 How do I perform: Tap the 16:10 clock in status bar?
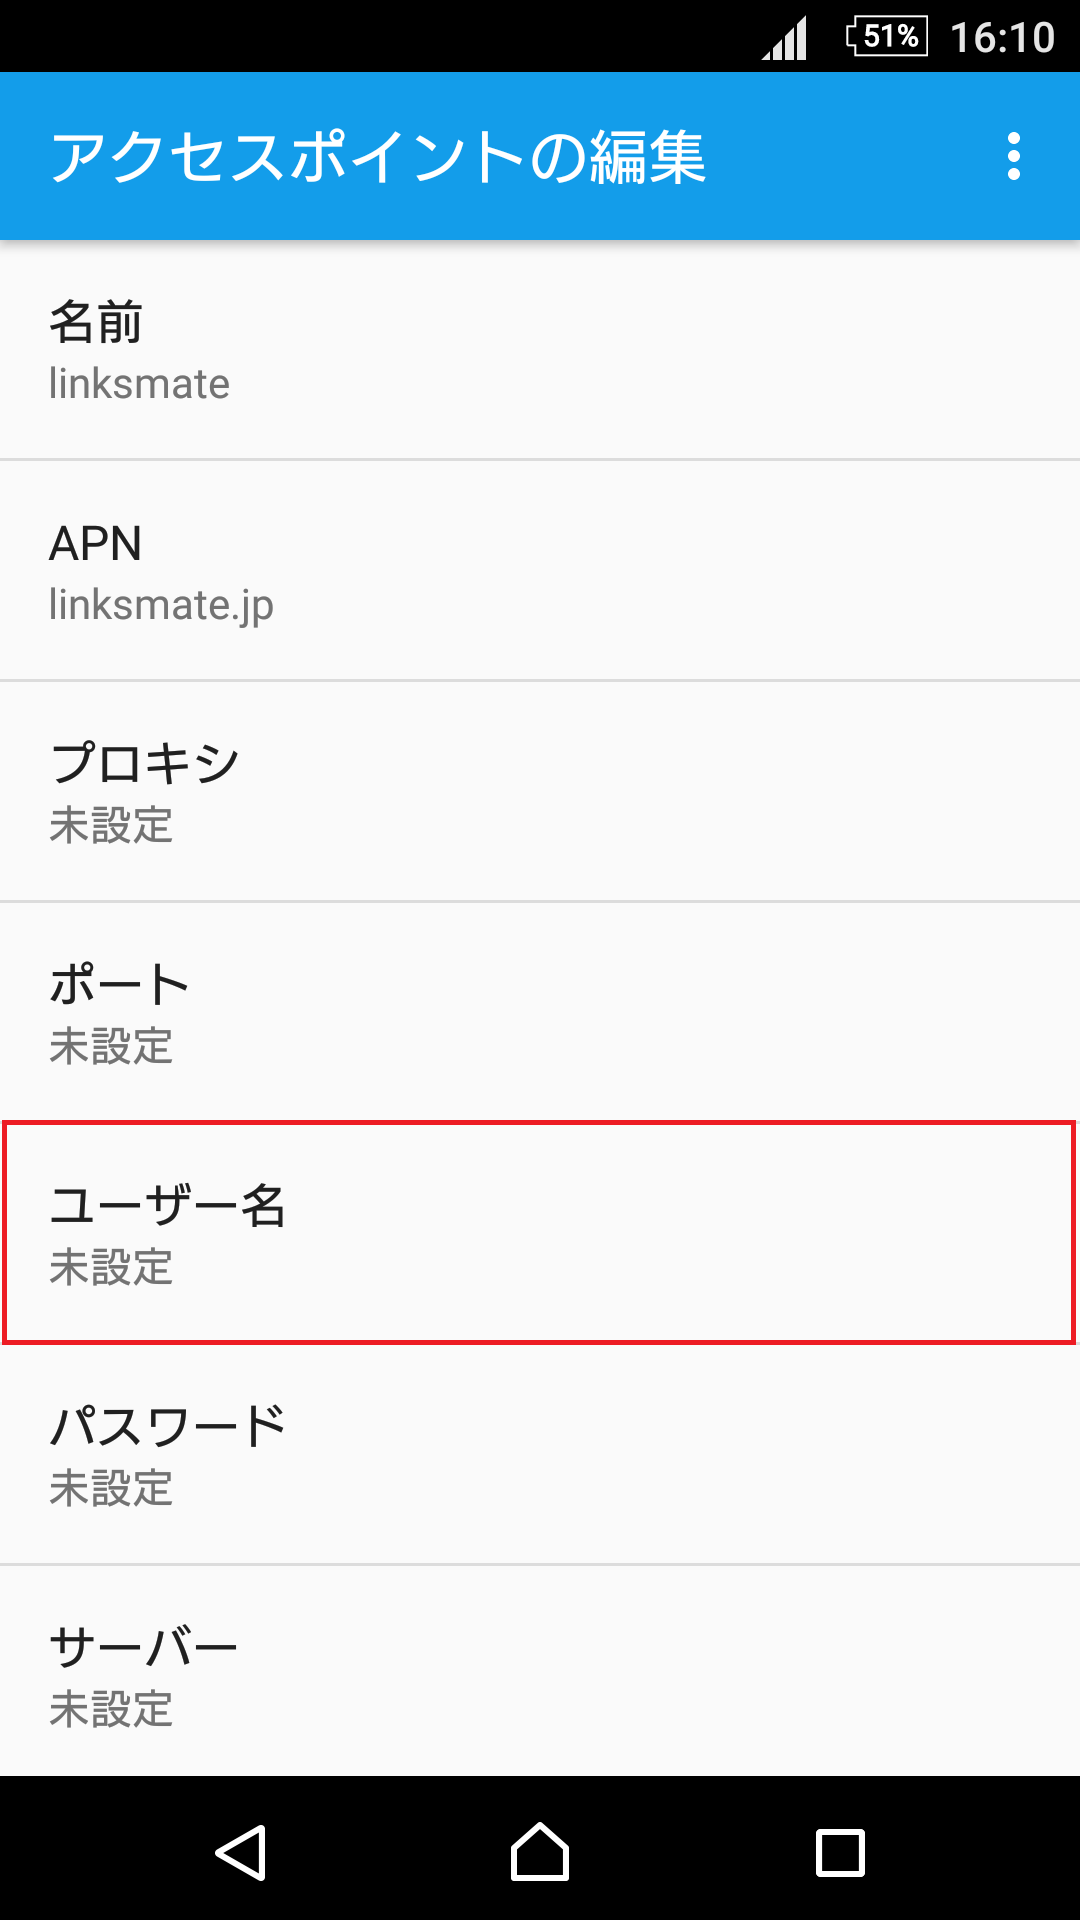pos(1002,38)
